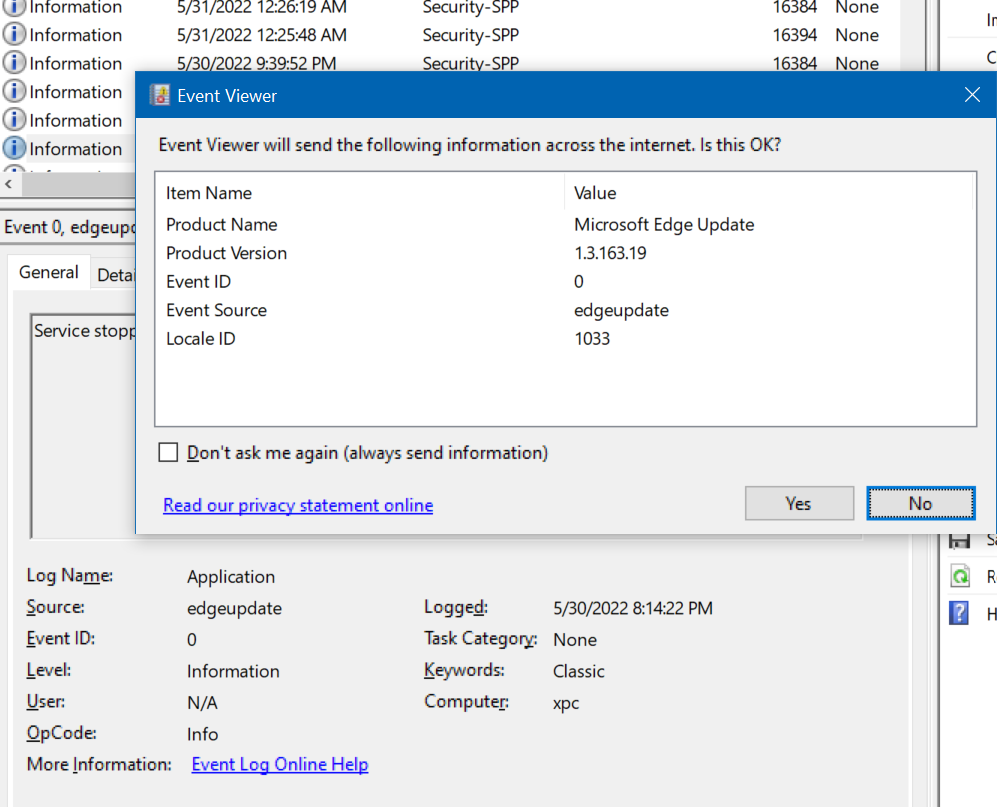997x807 pixels.
Task: Click info icon of 12:25:48 AM event
Action: (x=14, y=34)
